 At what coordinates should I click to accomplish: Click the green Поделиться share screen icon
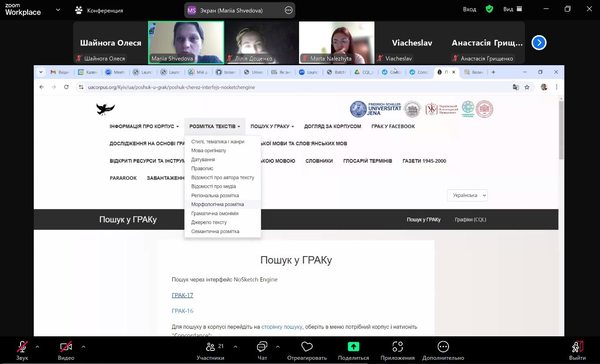(353, 347)
